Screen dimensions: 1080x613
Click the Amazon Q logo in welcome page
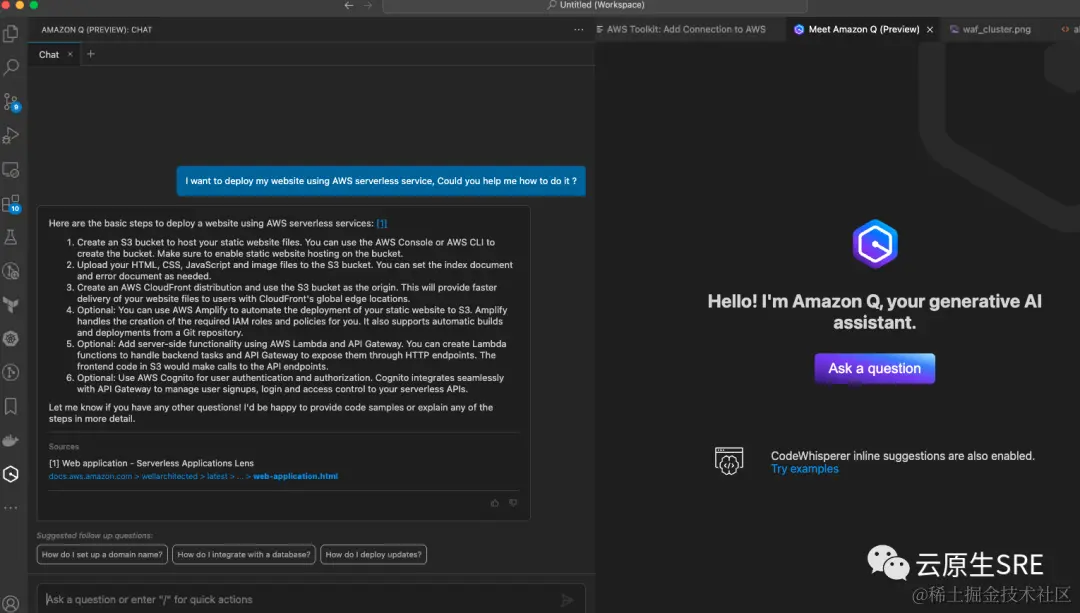click(x=875, y=244)
